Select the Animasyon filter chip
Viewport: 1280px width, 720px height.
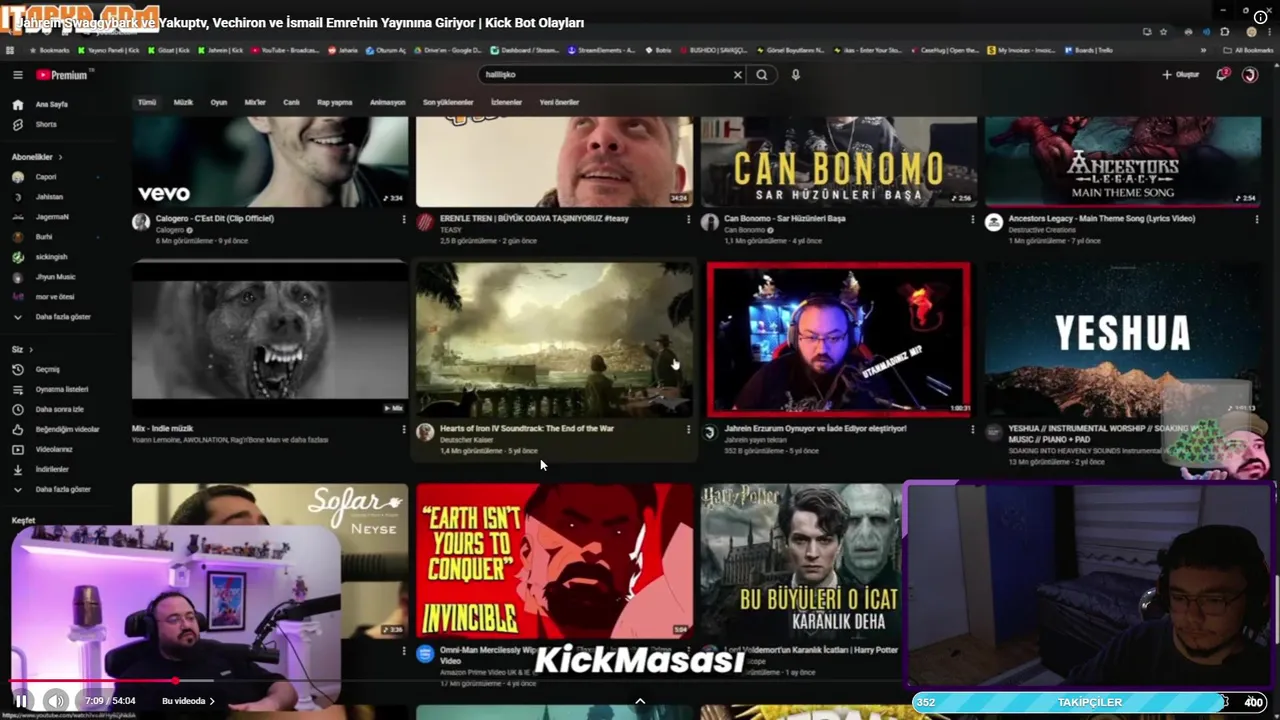(x=387, y=102)
